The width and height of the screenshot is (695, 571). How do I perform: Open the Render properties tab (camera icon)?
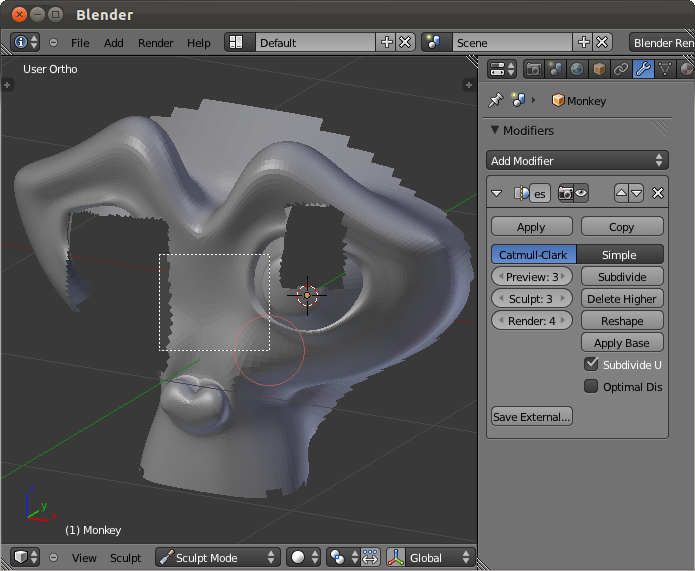[534, 69]
